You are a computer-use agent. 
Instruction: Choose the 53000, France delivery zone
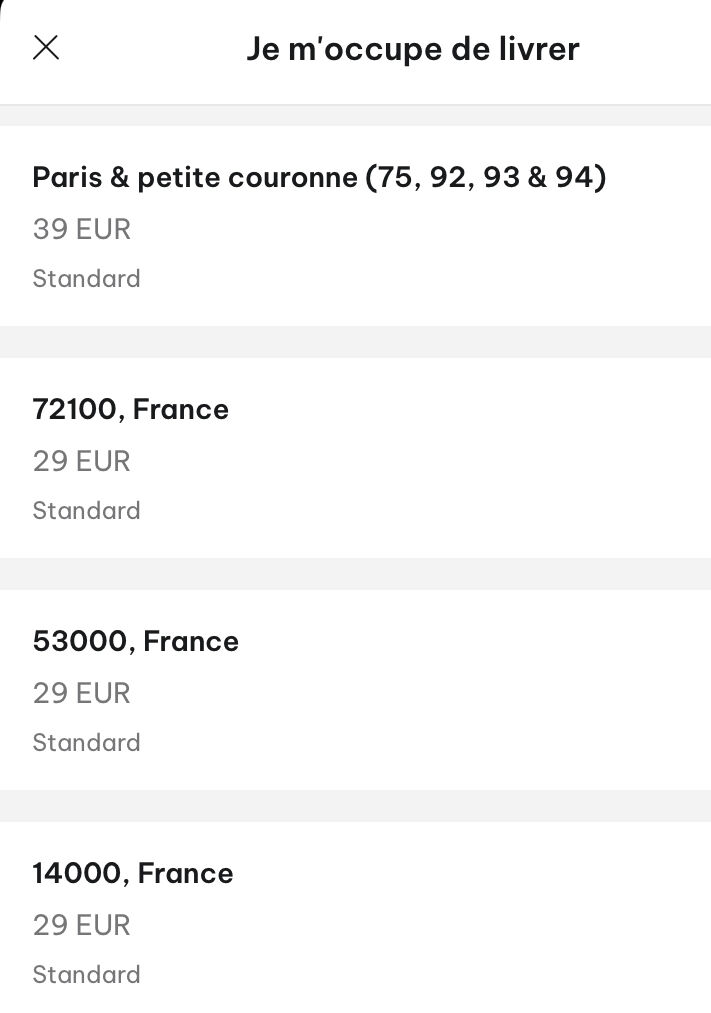point(355,690)
